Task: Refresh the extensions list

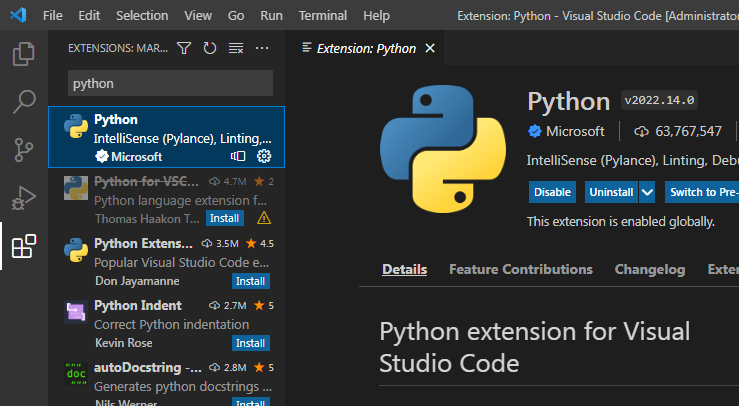Action: coord(210,48)
